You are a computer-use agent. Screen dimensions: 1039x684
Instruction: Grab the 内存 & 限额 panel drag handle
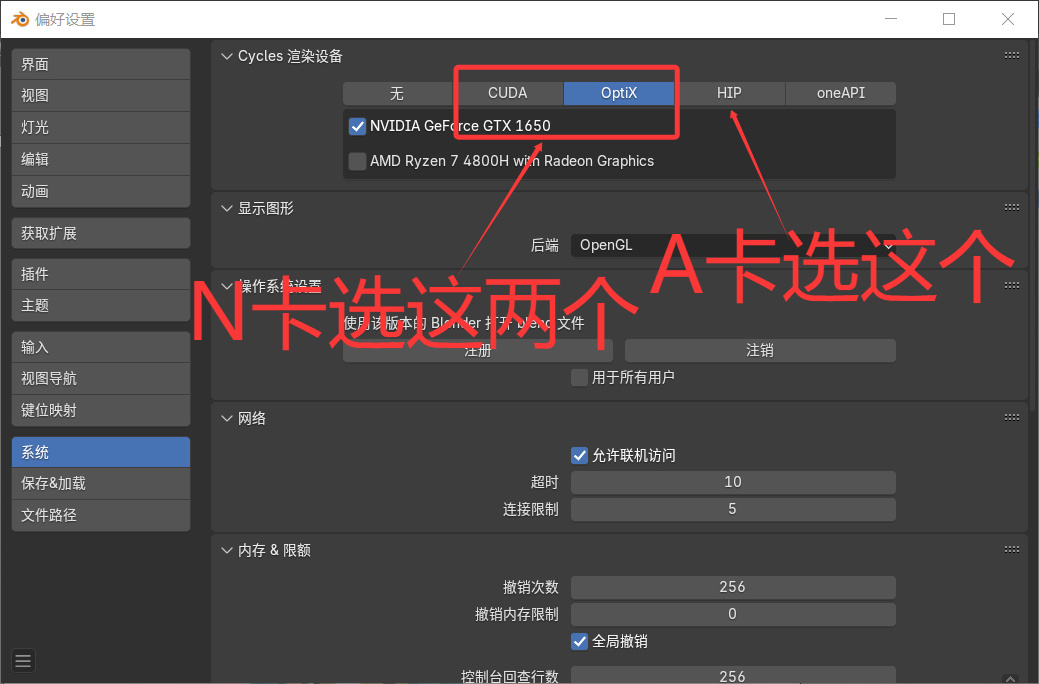pyautogui.click(x=1012, y=549)
